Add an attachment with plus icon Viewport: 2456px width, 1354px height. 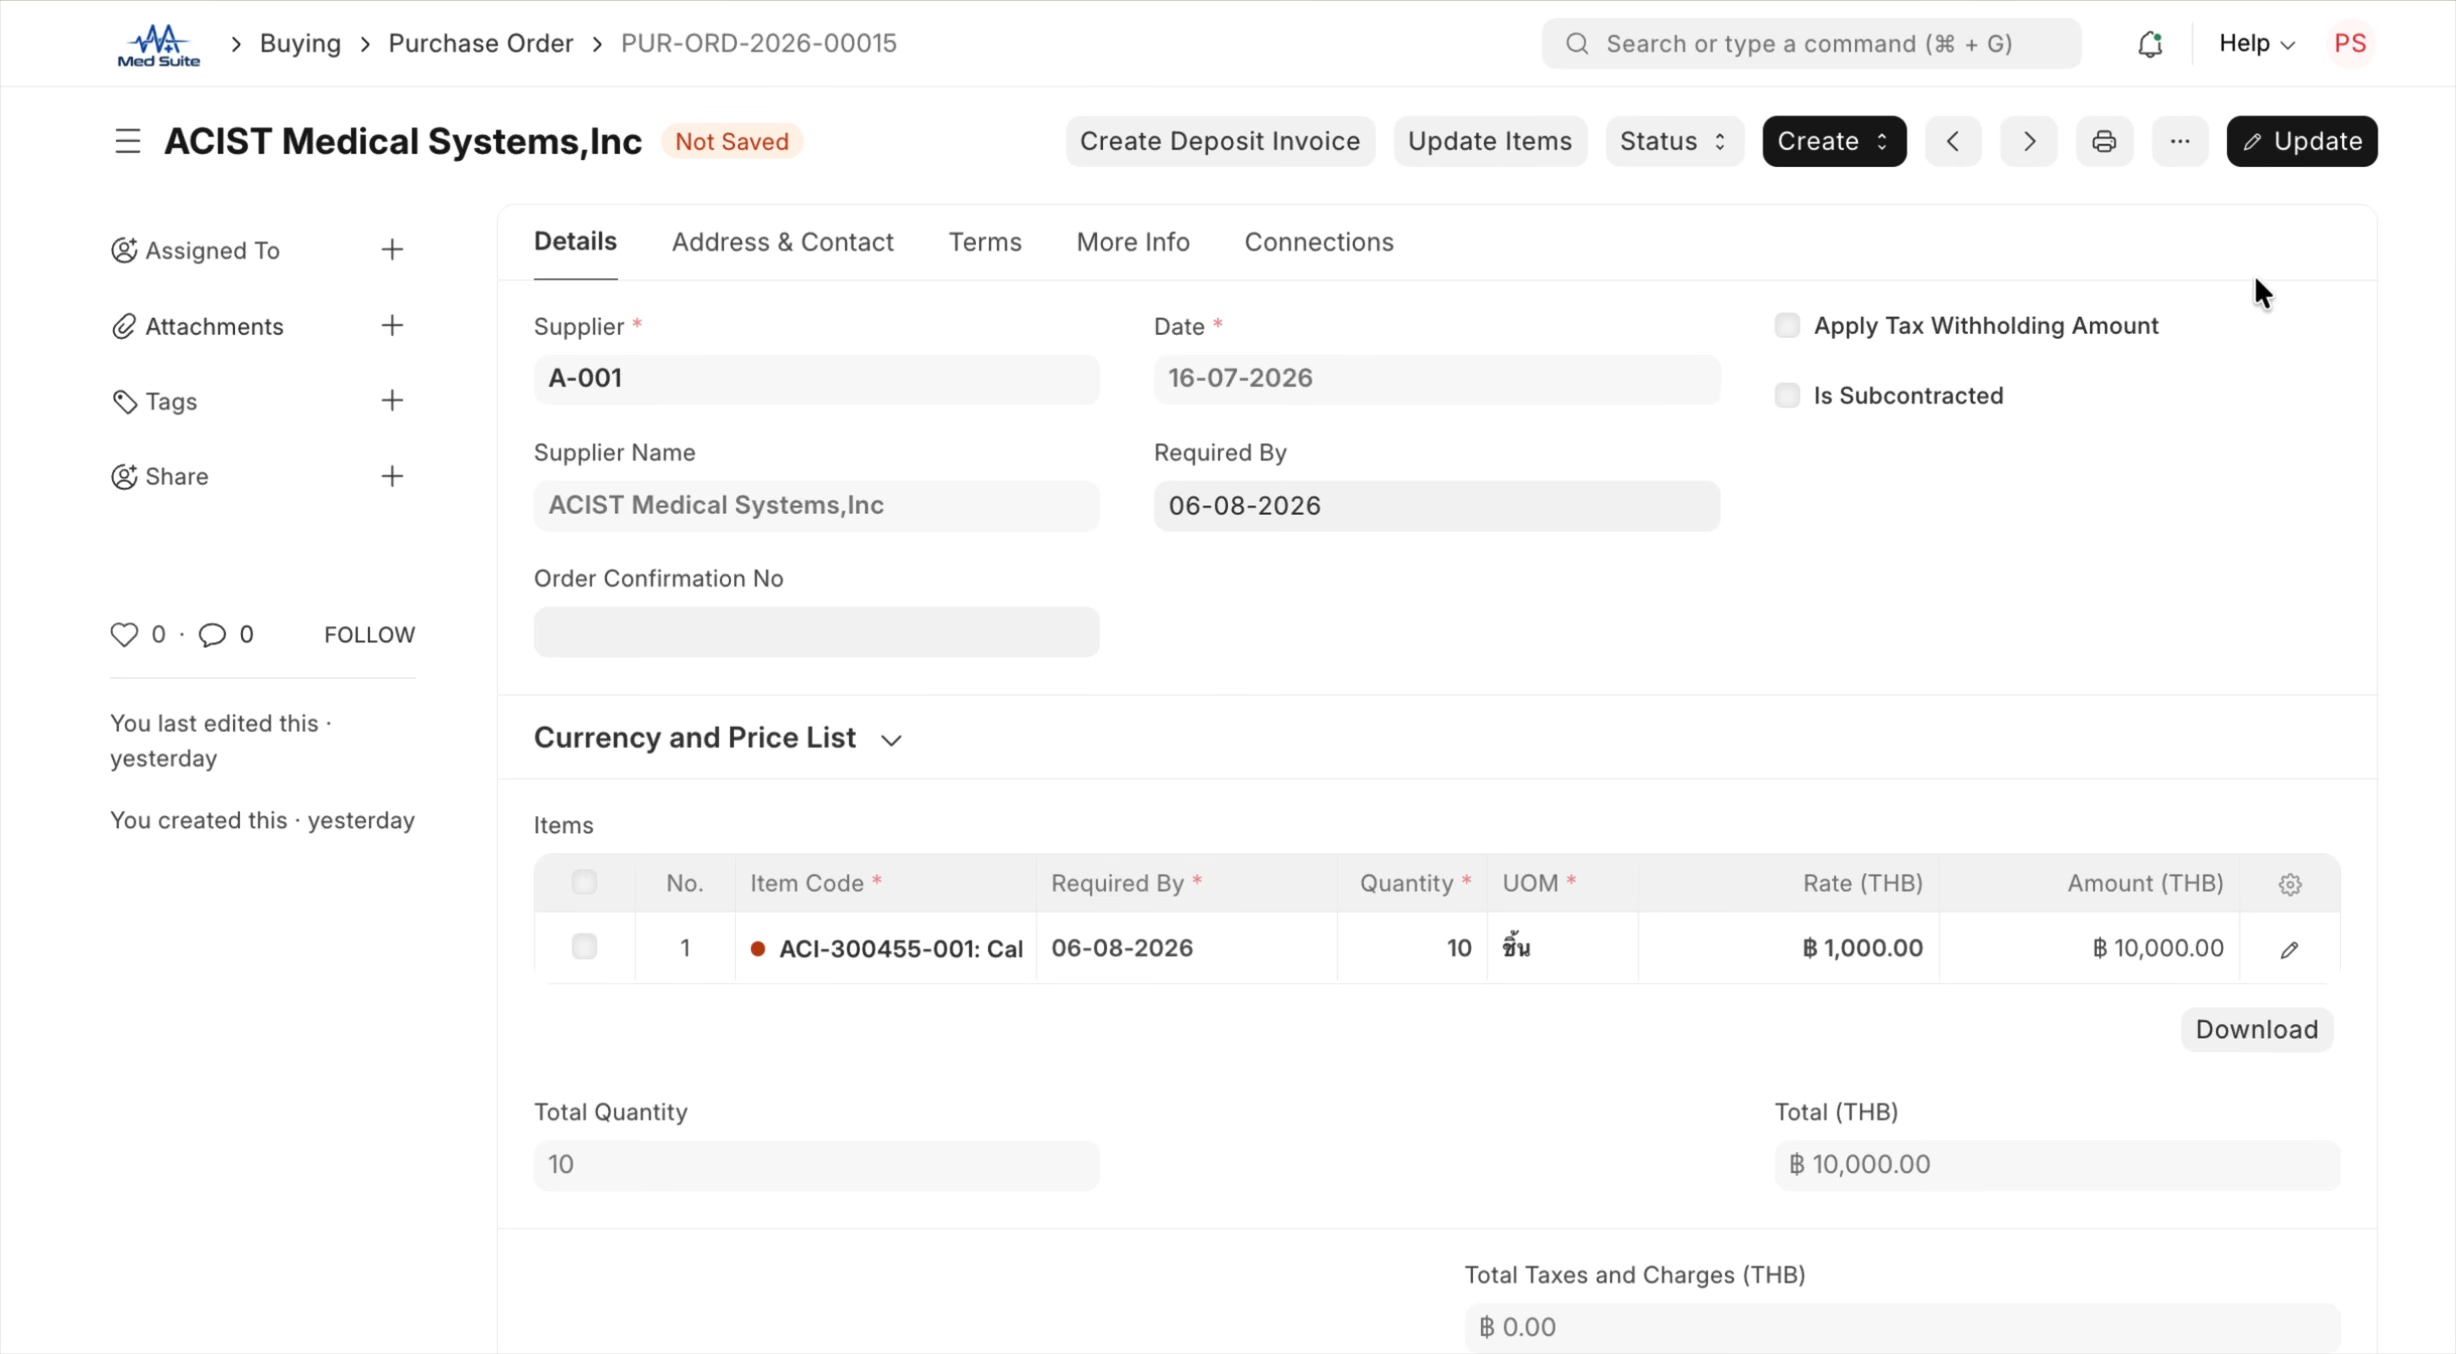coord(392,326)
